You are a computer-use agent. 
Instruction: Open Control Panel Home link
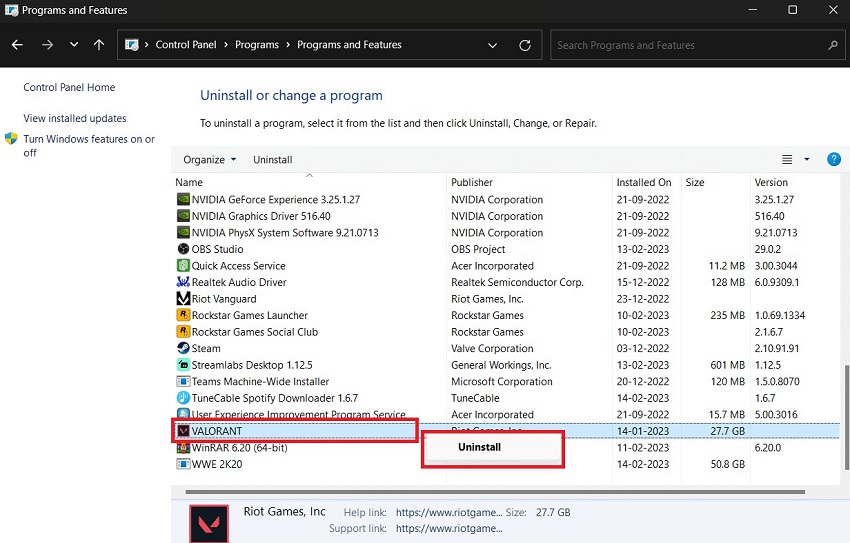[69, 87]
